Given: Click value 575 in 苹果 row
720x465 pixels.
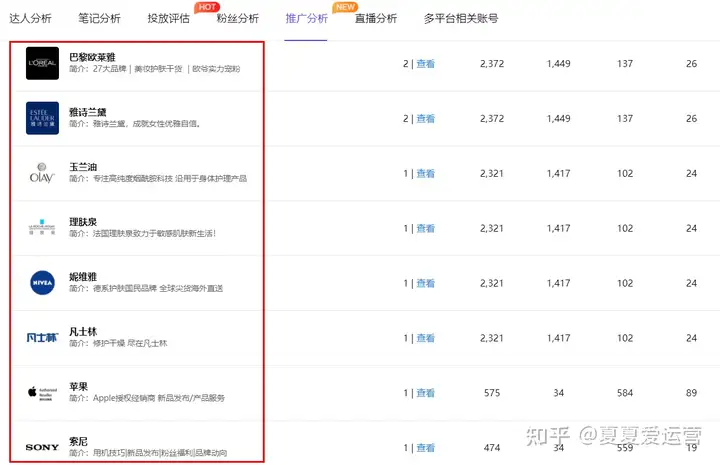Looking at the screenshot, I should coord(492,393).
